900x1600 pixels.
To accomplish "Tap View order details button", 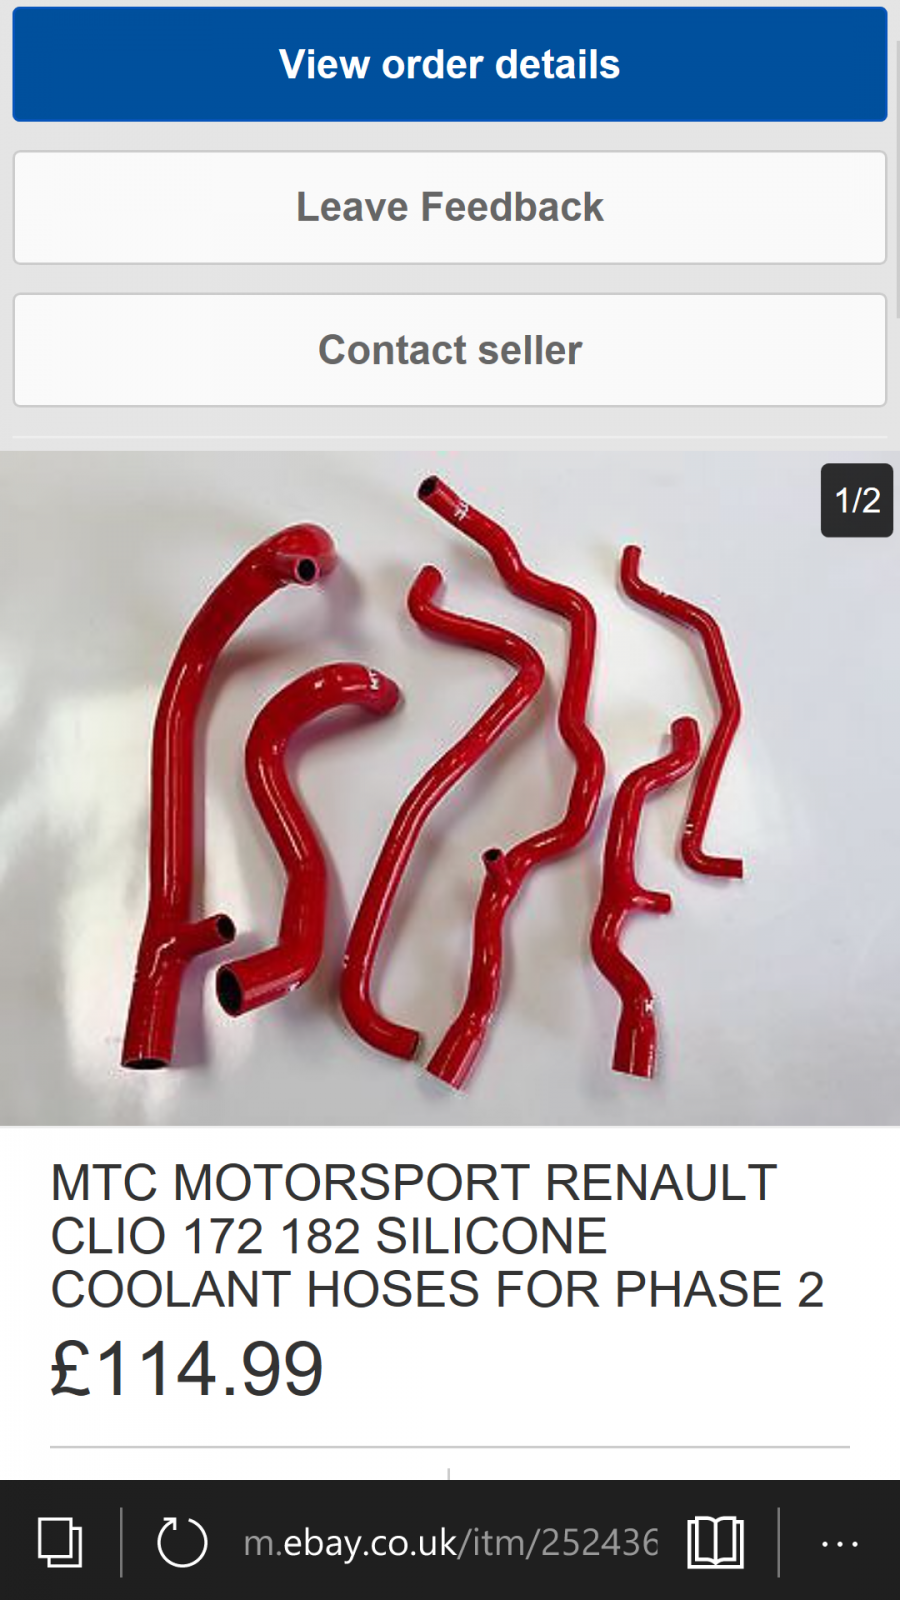I will [x=450, y=64].
